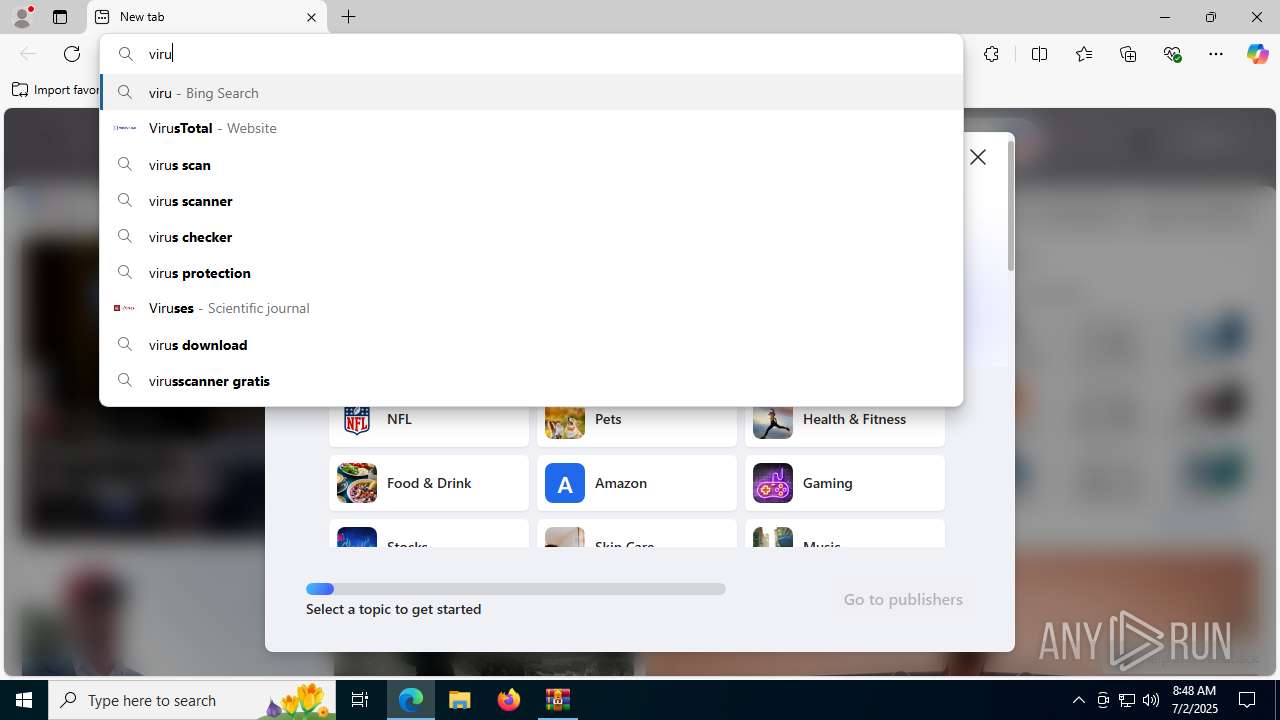
Task: Click the Go to publishers button
Action: [x=903, y=599]
